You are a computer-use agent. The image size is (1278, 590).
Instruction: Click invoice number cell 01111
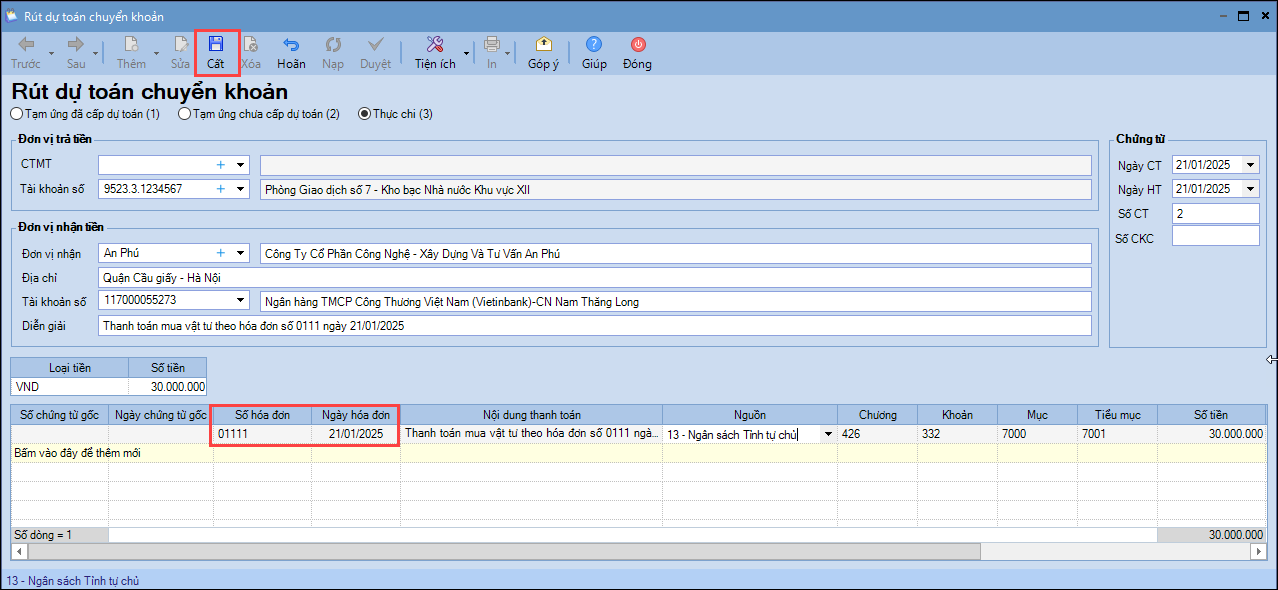pyautogui.click(x=261, y=434)
